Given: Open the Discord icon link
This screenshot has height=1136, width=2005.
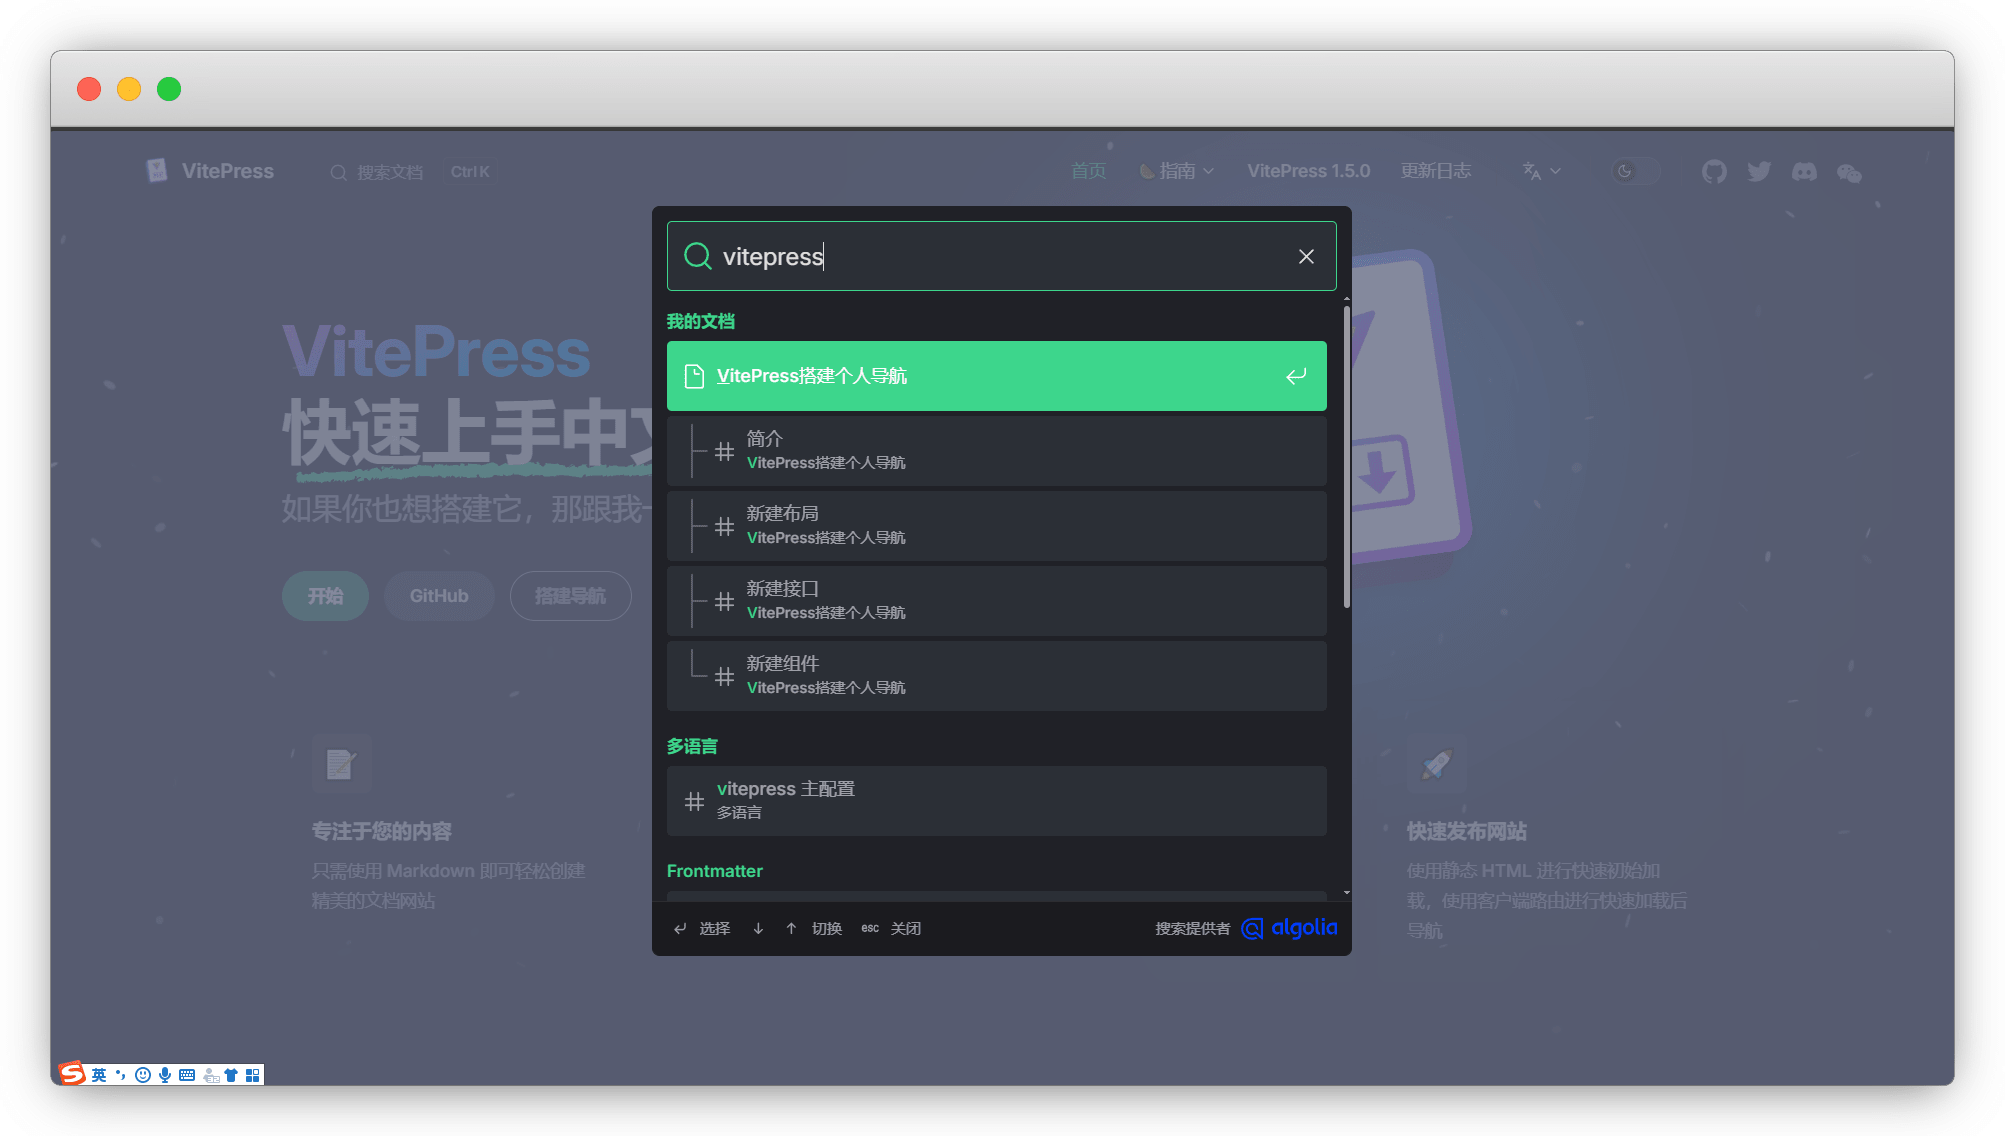Looking at the screenshot, I should tap(1804, 172).
